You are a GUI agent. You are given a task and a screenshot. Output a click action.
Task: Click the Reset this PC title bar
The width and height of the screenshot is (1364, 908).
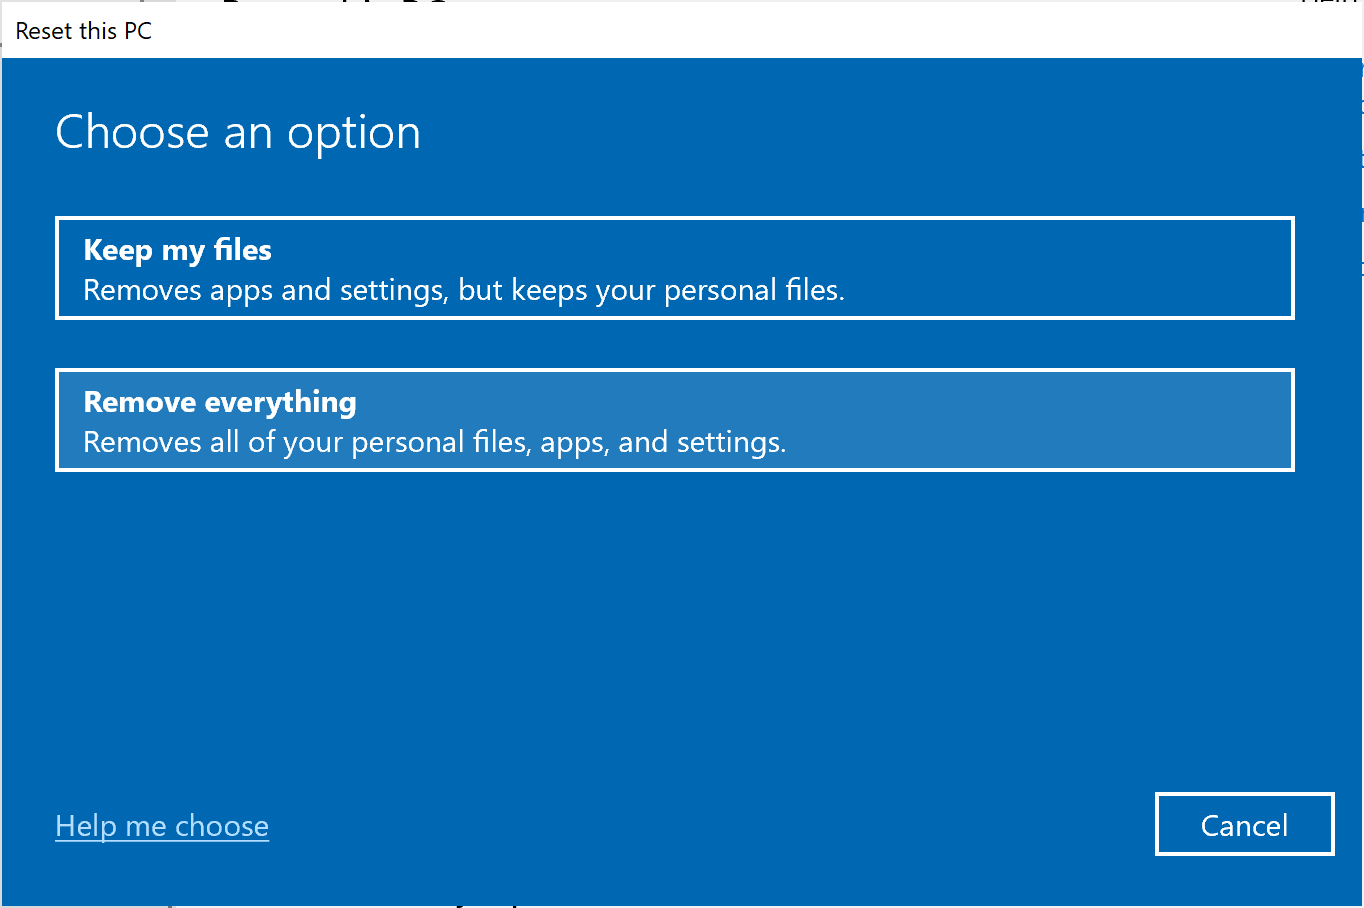tap(83, 31)
